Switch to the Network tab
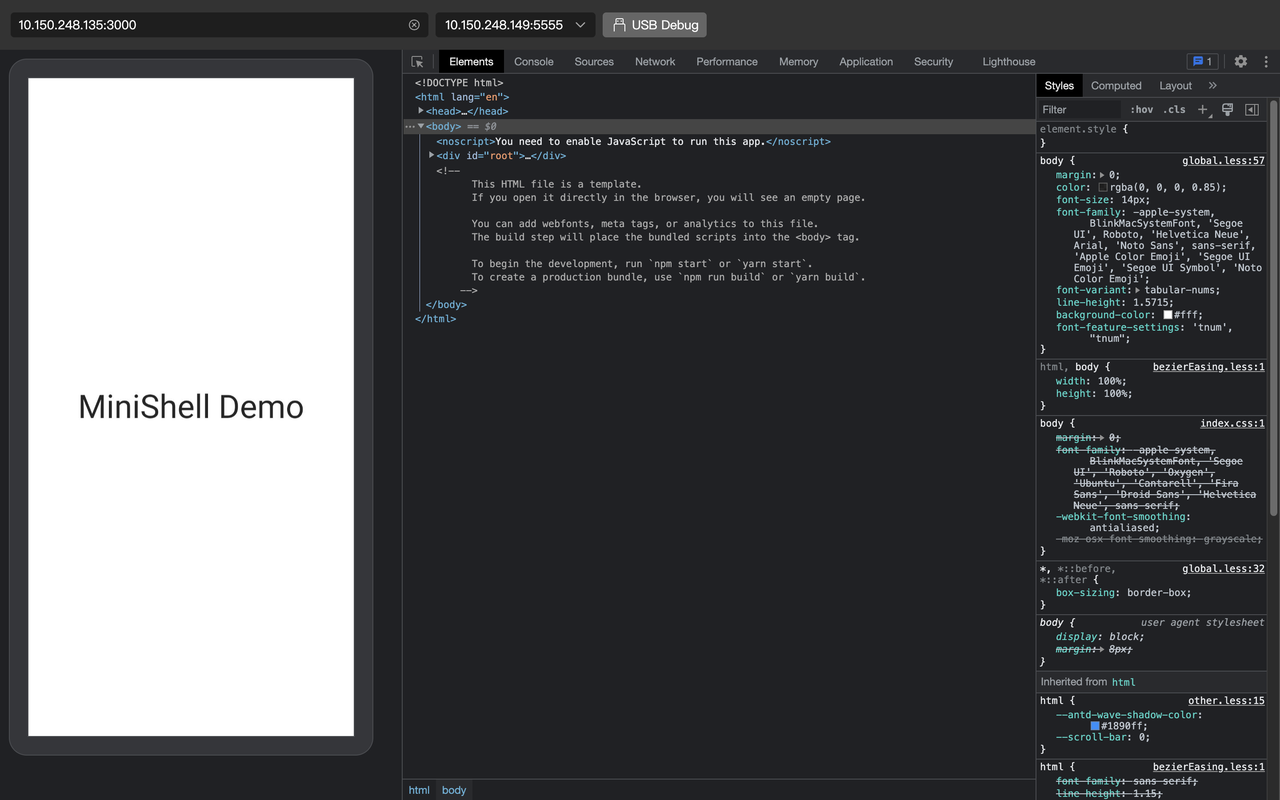Viewport: 1280px width, 800px height. [x=655, y=61]
